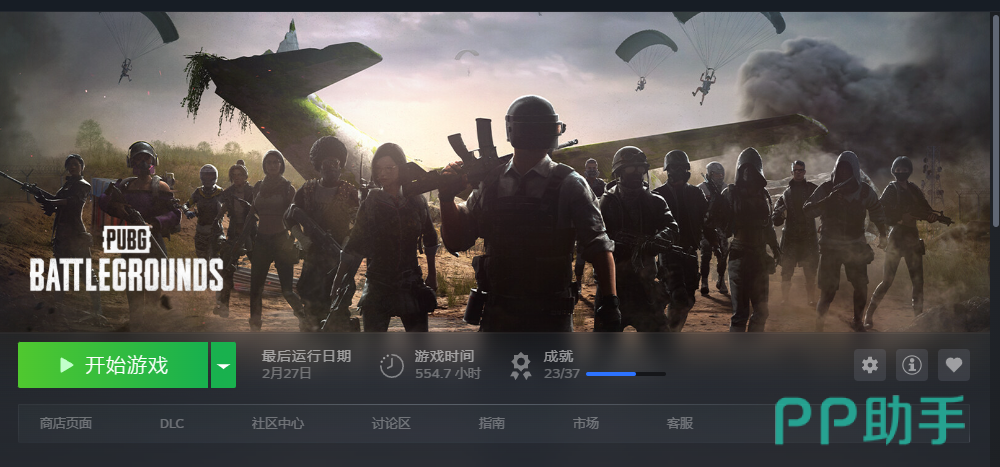The height and width of the screenshot is (467, 1000).
Task: Click play triangle on green launch button
Action: [x=66, y=365]
